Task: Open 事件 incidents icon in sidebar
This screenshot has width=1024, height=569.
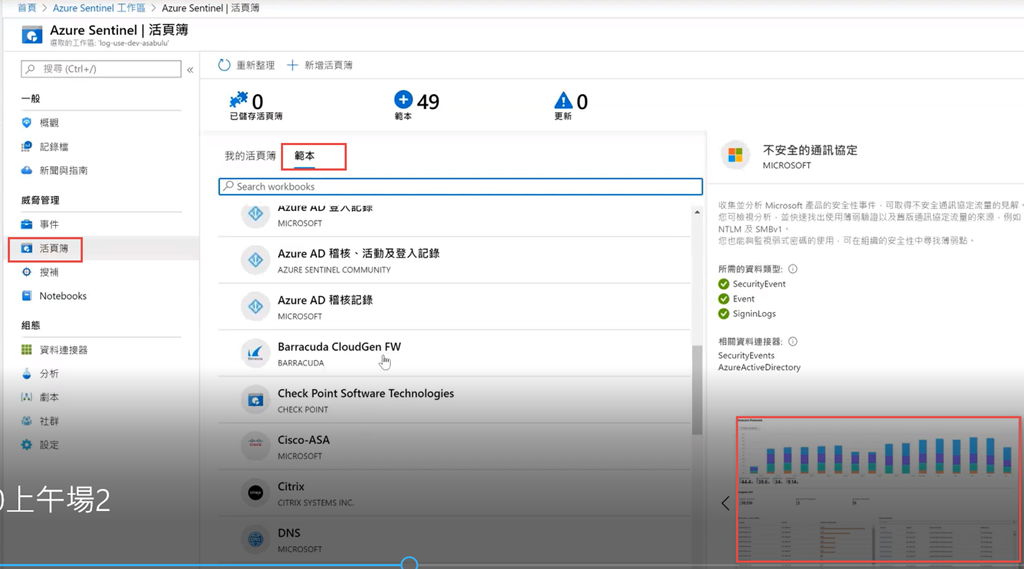Action: [26, 224]
